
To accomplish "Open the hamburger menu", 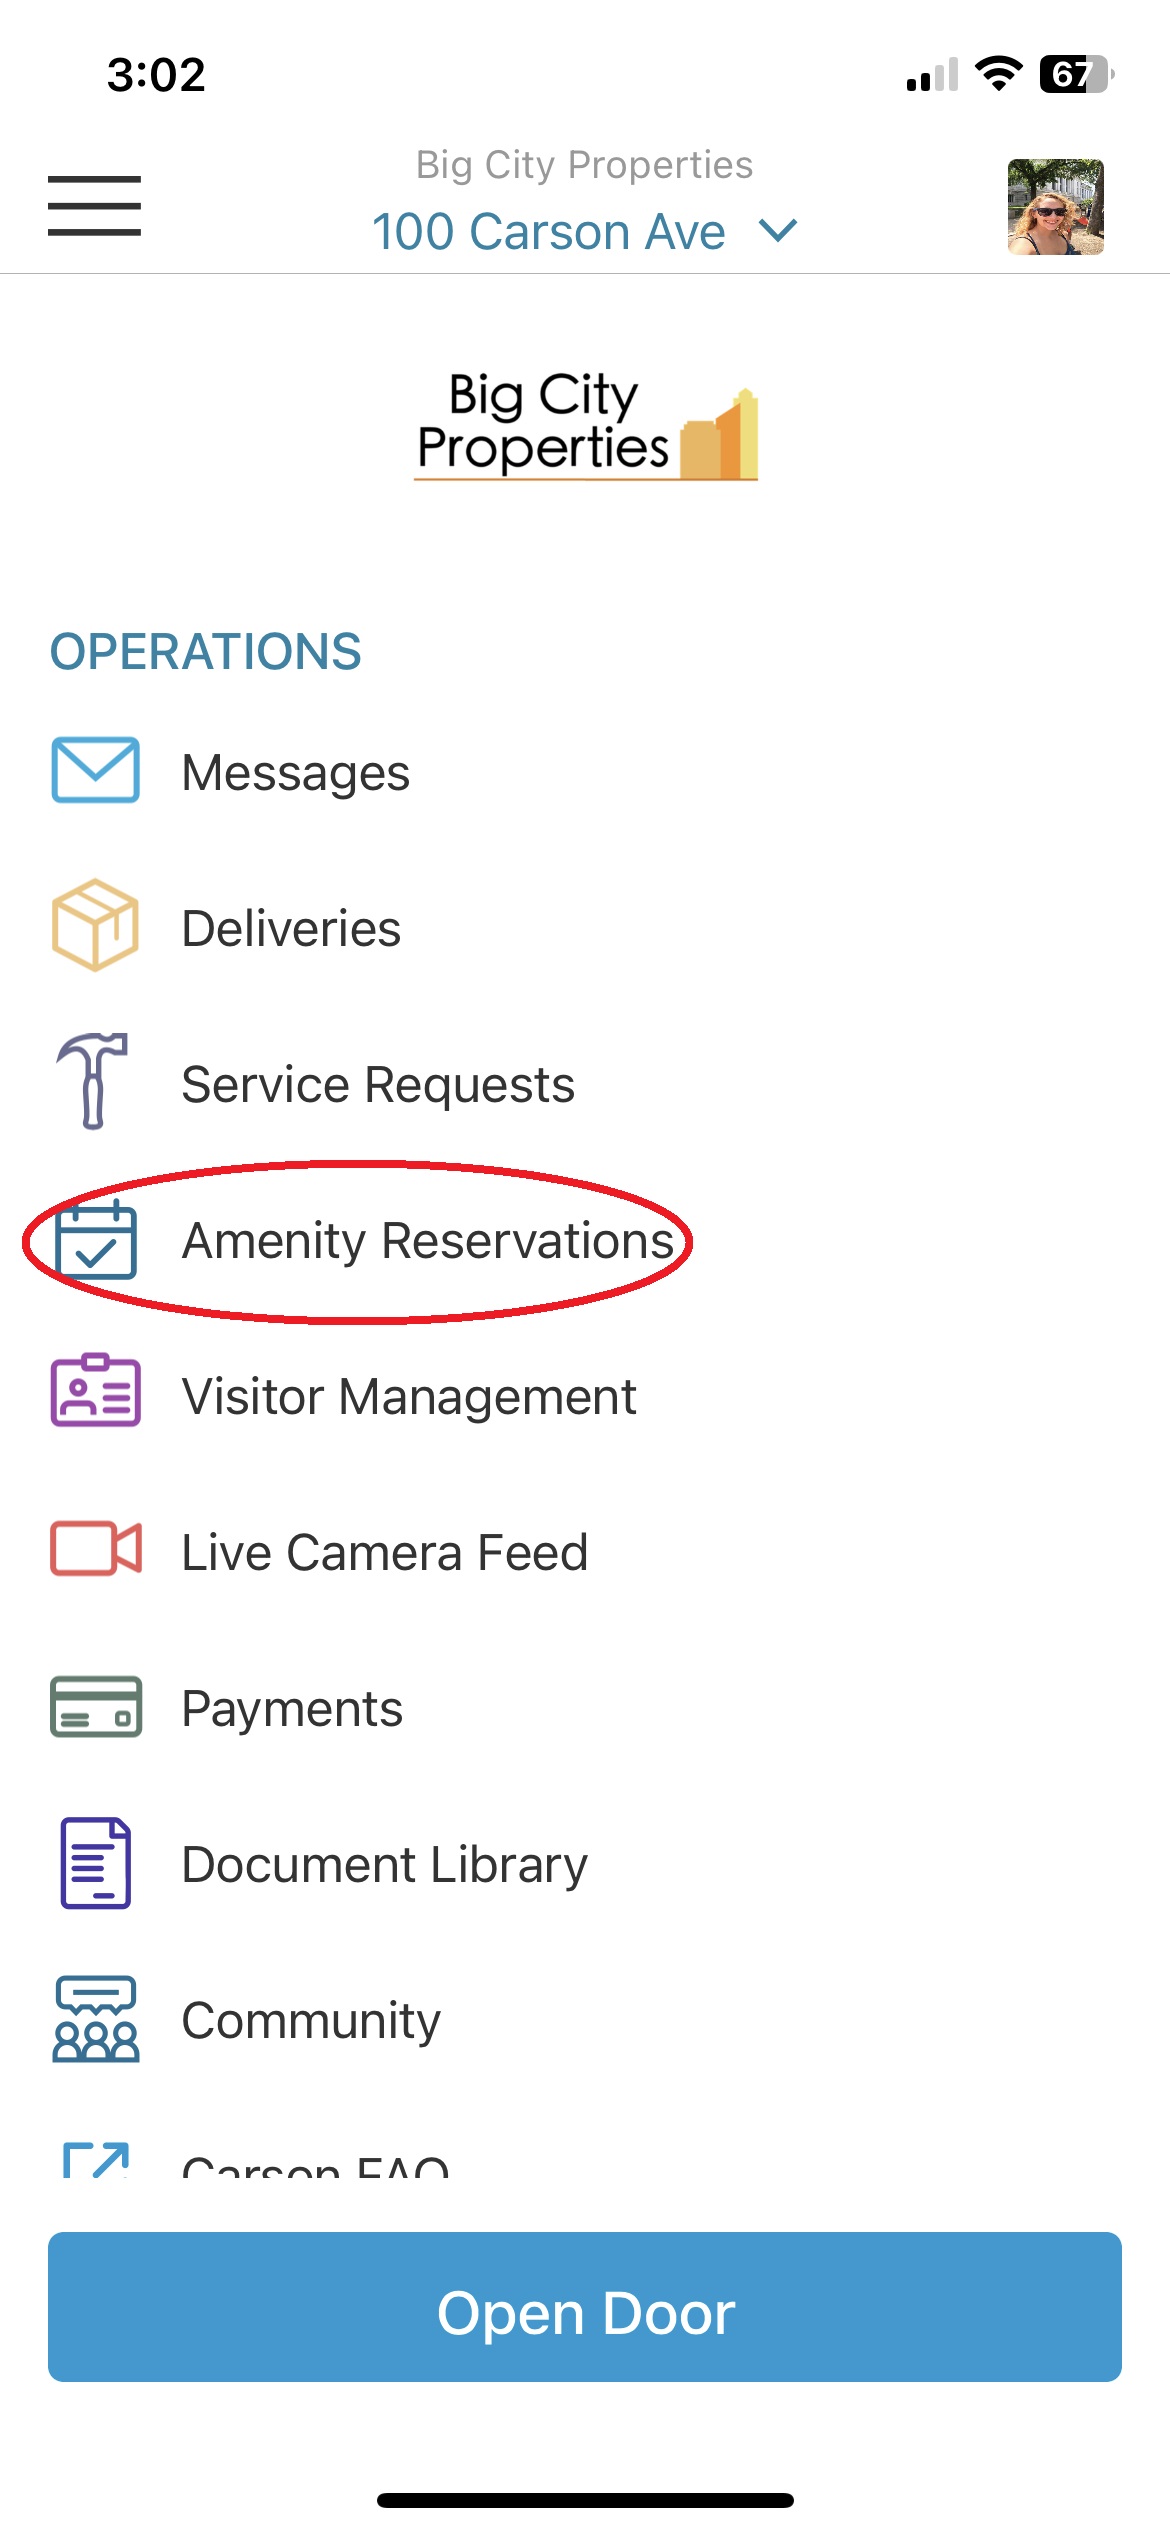I will [x=94, y=206].
